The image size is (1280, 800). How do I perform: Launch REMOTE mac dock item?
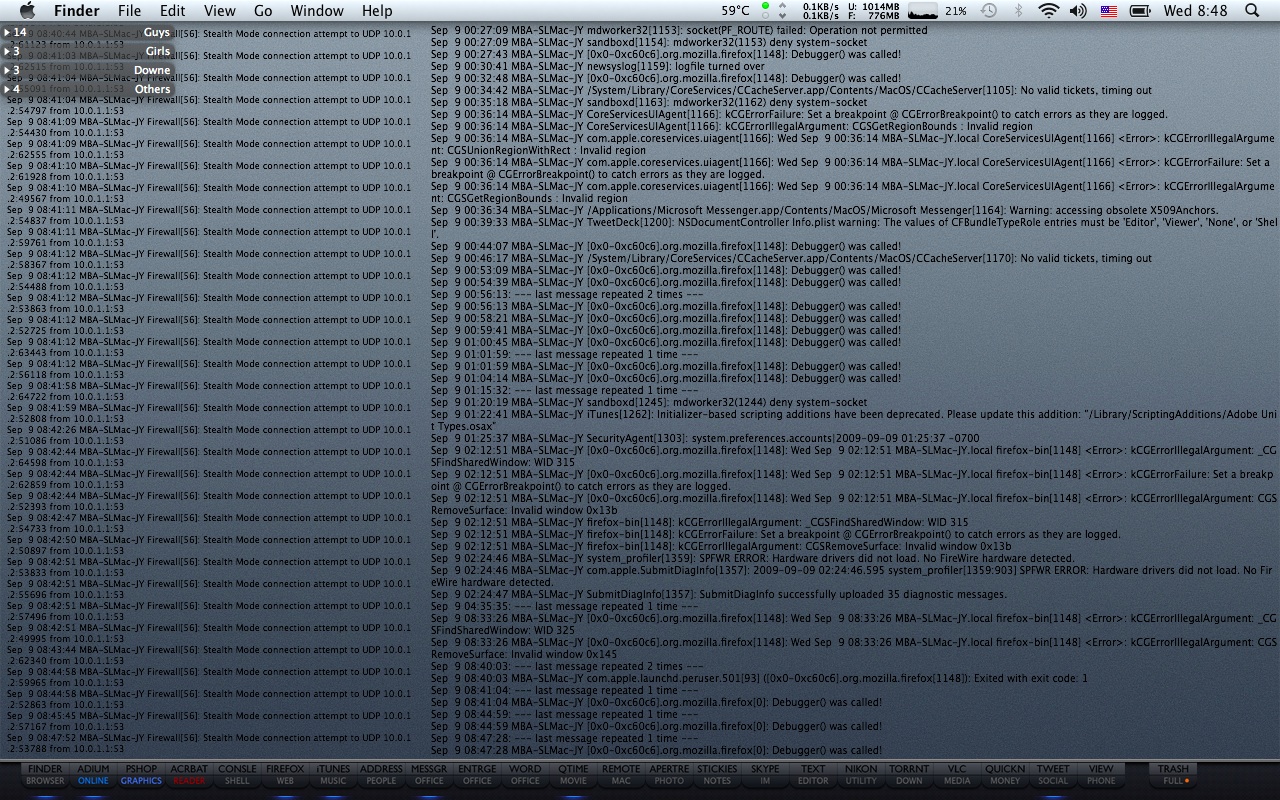[x=621, y=775]
